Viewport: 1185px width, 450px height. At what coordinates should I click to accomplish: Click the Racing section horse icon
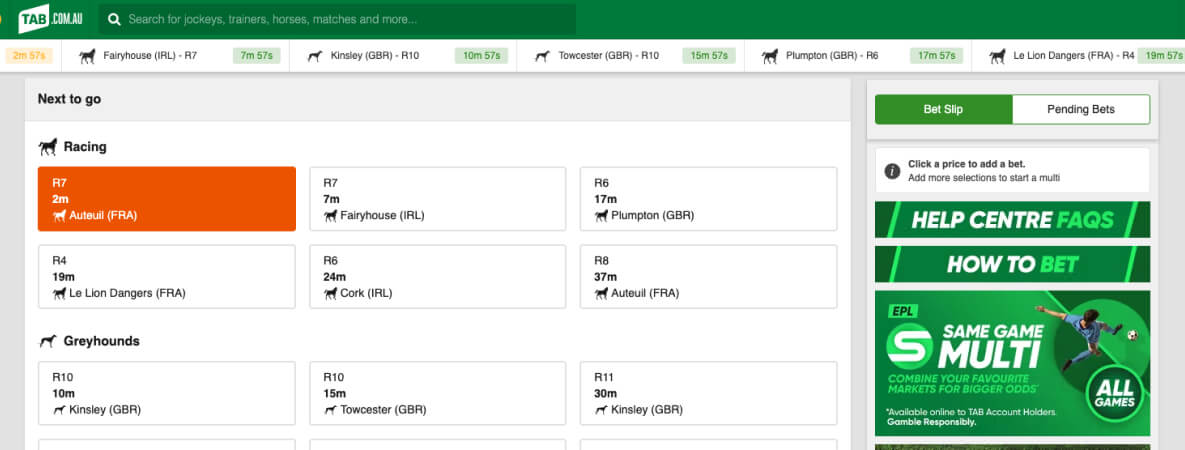coord(48,147)
